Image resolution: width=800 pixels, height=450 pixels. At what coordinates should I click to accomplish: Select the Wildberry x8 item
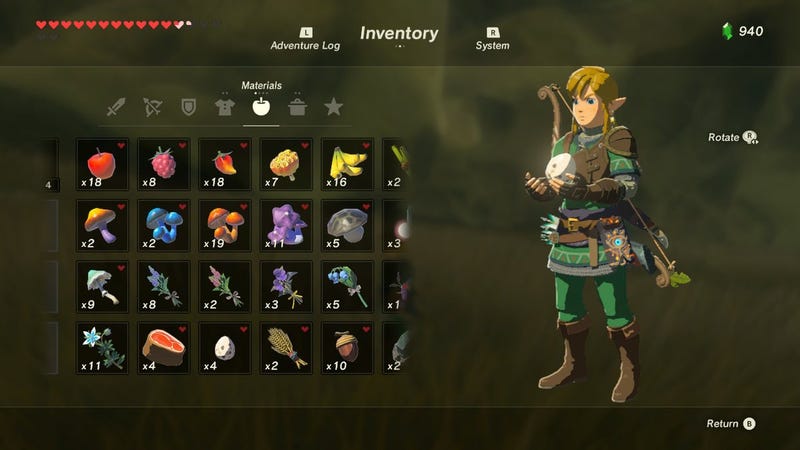pyautogui.click(x=163, y=164)
